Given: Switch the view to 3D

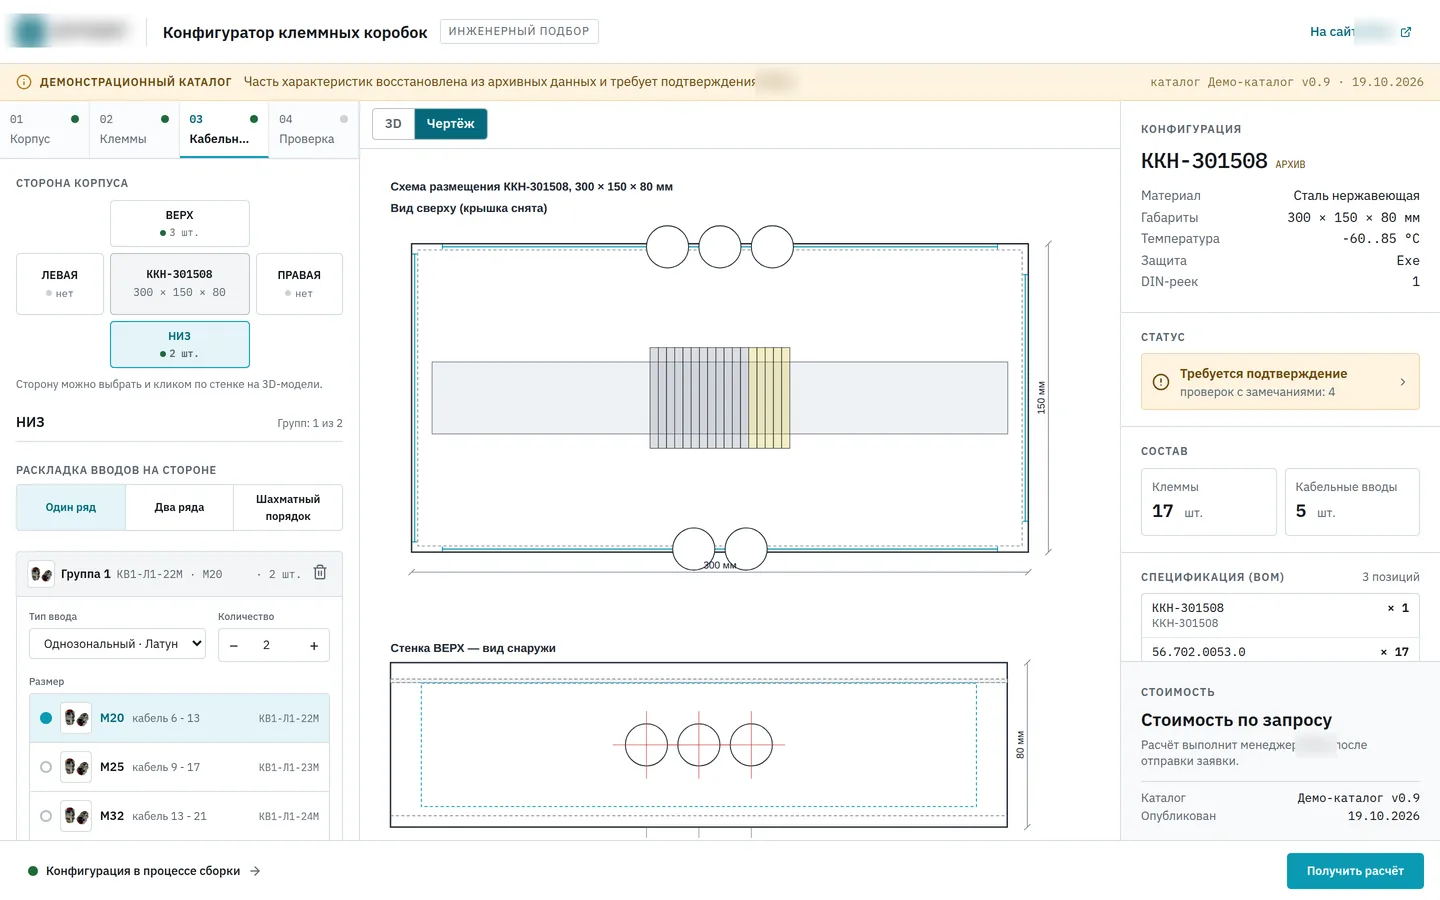Looking at the screenshot, I should tap(393, 124).
